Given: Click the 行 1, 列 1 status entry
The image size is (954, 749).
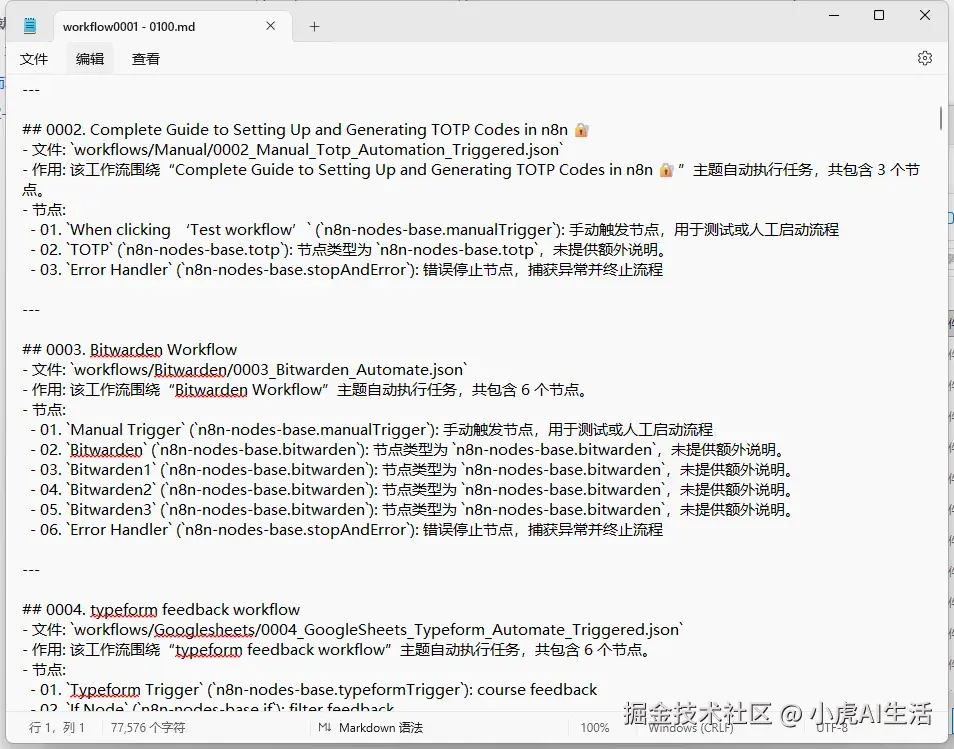Looking at the screenshot, I should [x=57, y=728].
